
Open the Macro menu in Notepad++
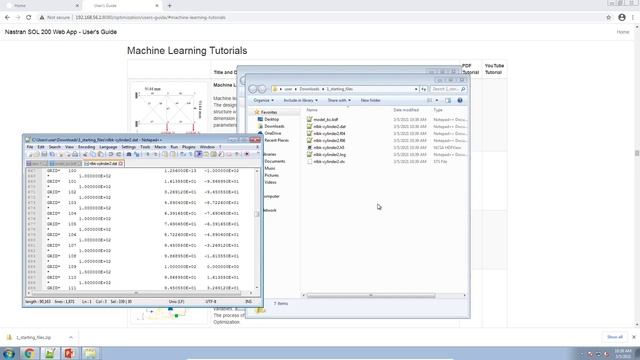point(160,147)
